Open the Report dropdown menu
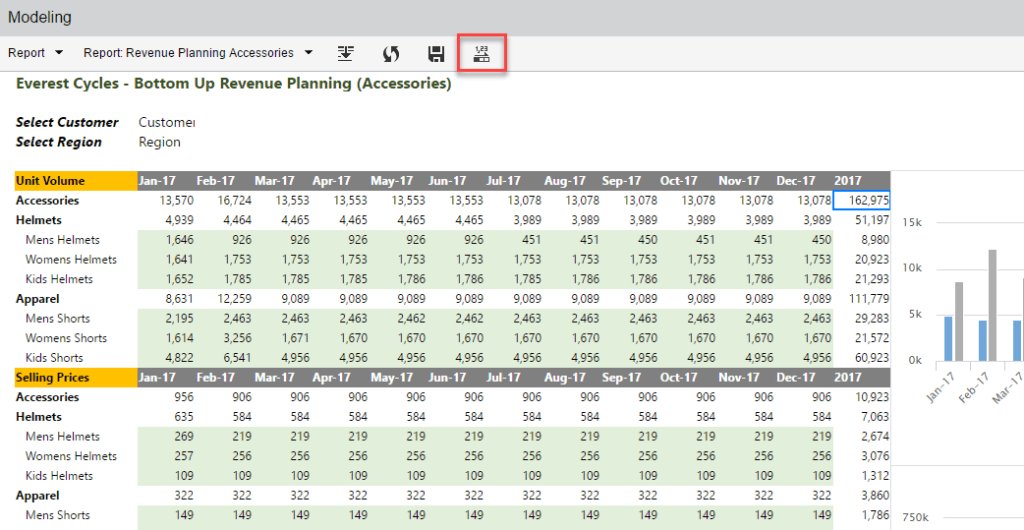 coord(35,53)
